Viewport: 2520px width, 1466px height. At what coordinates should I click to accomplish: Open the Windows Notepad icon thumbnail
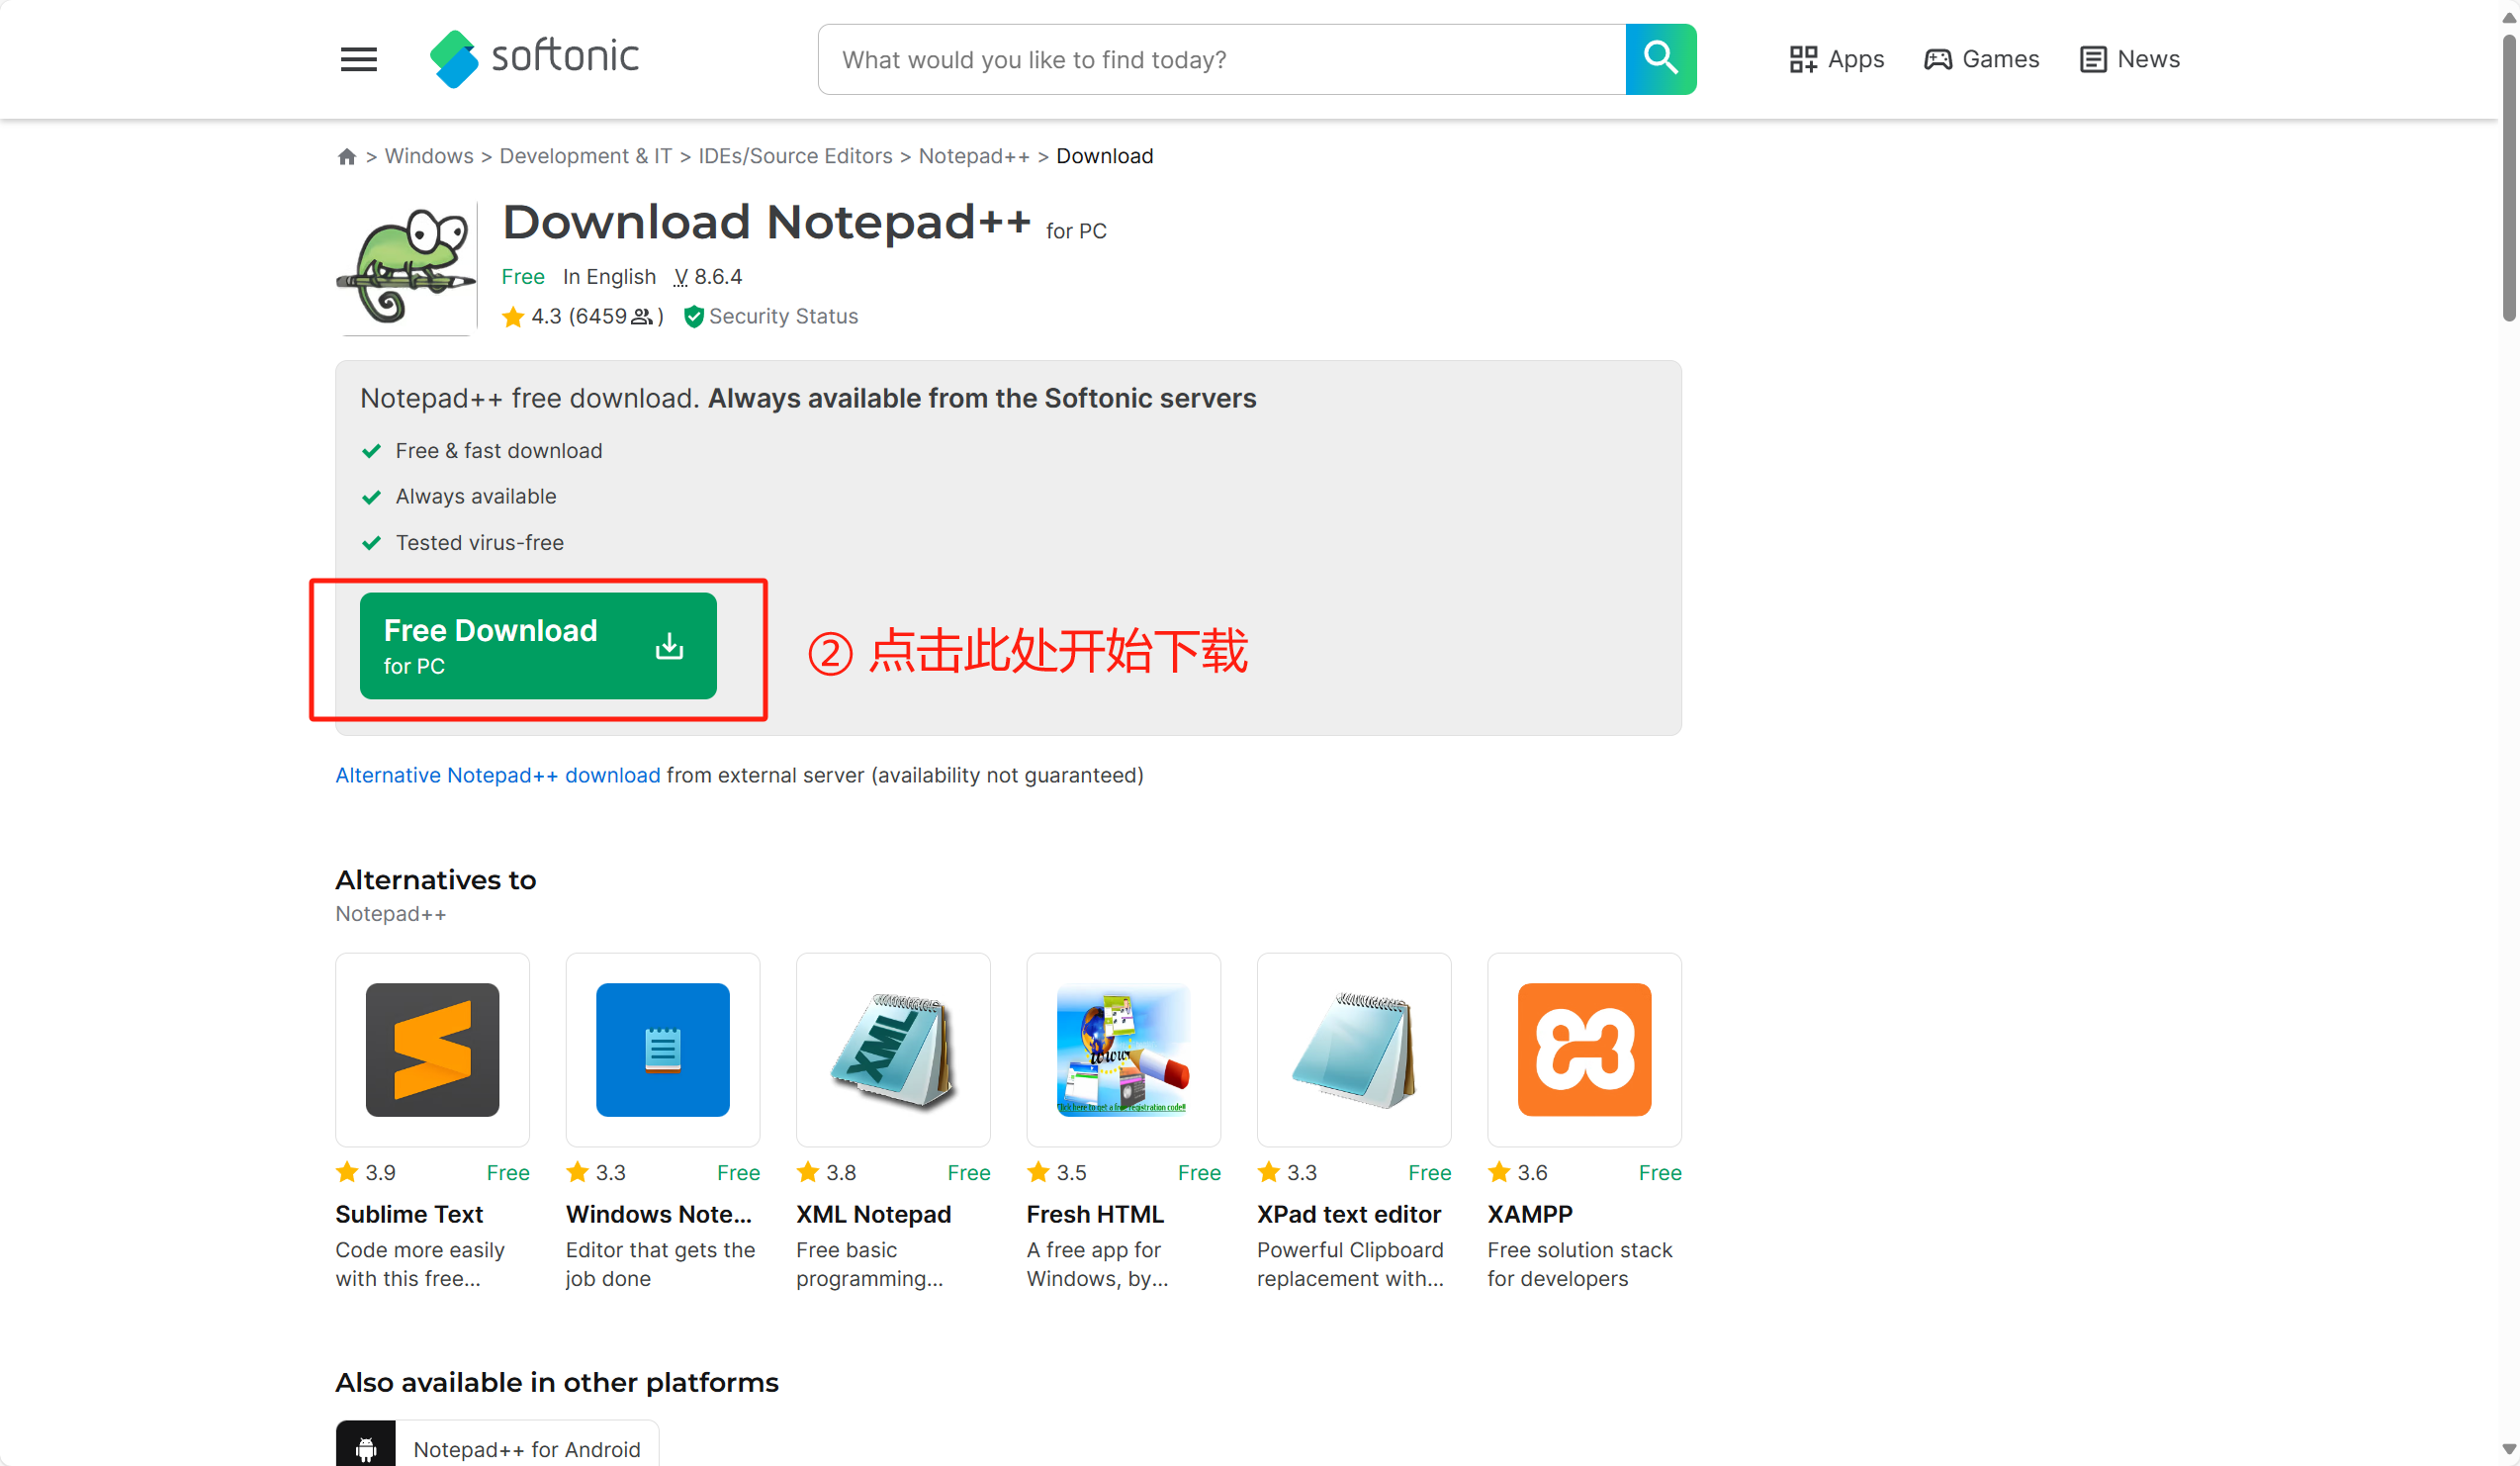click(663, 1049)
